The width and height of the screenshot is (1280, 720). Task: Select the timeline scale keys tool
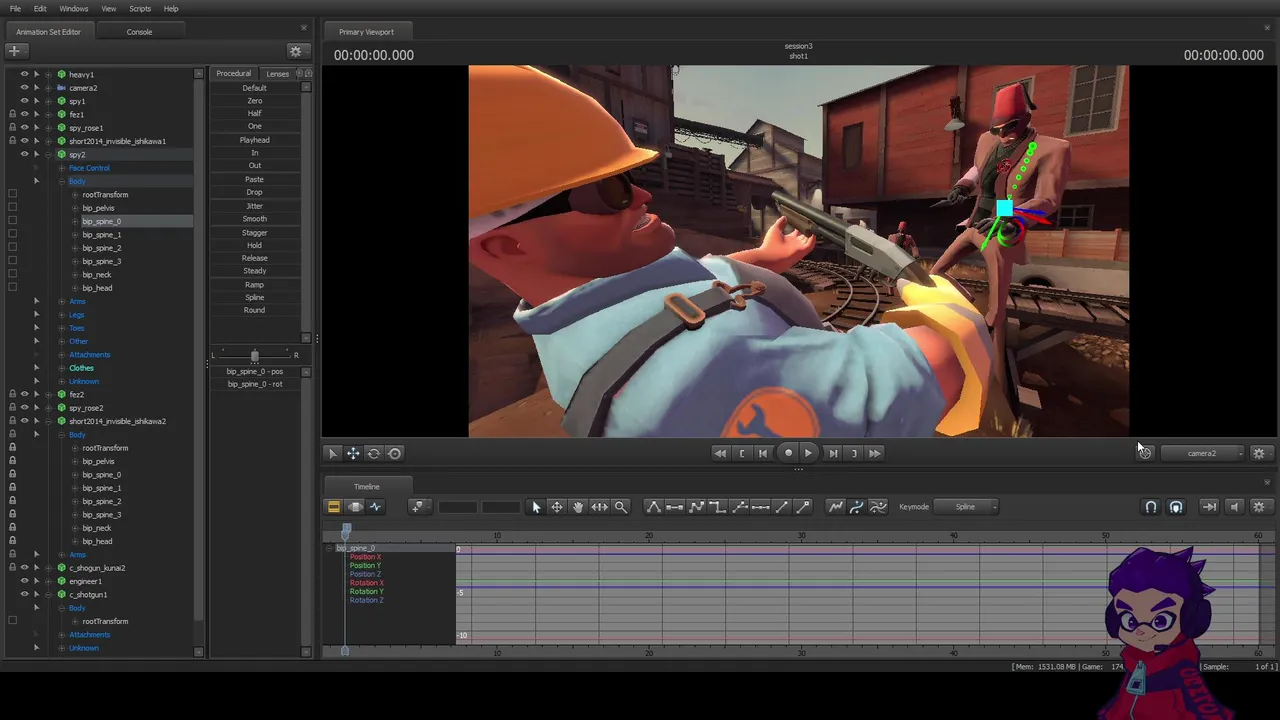(599, 507)
